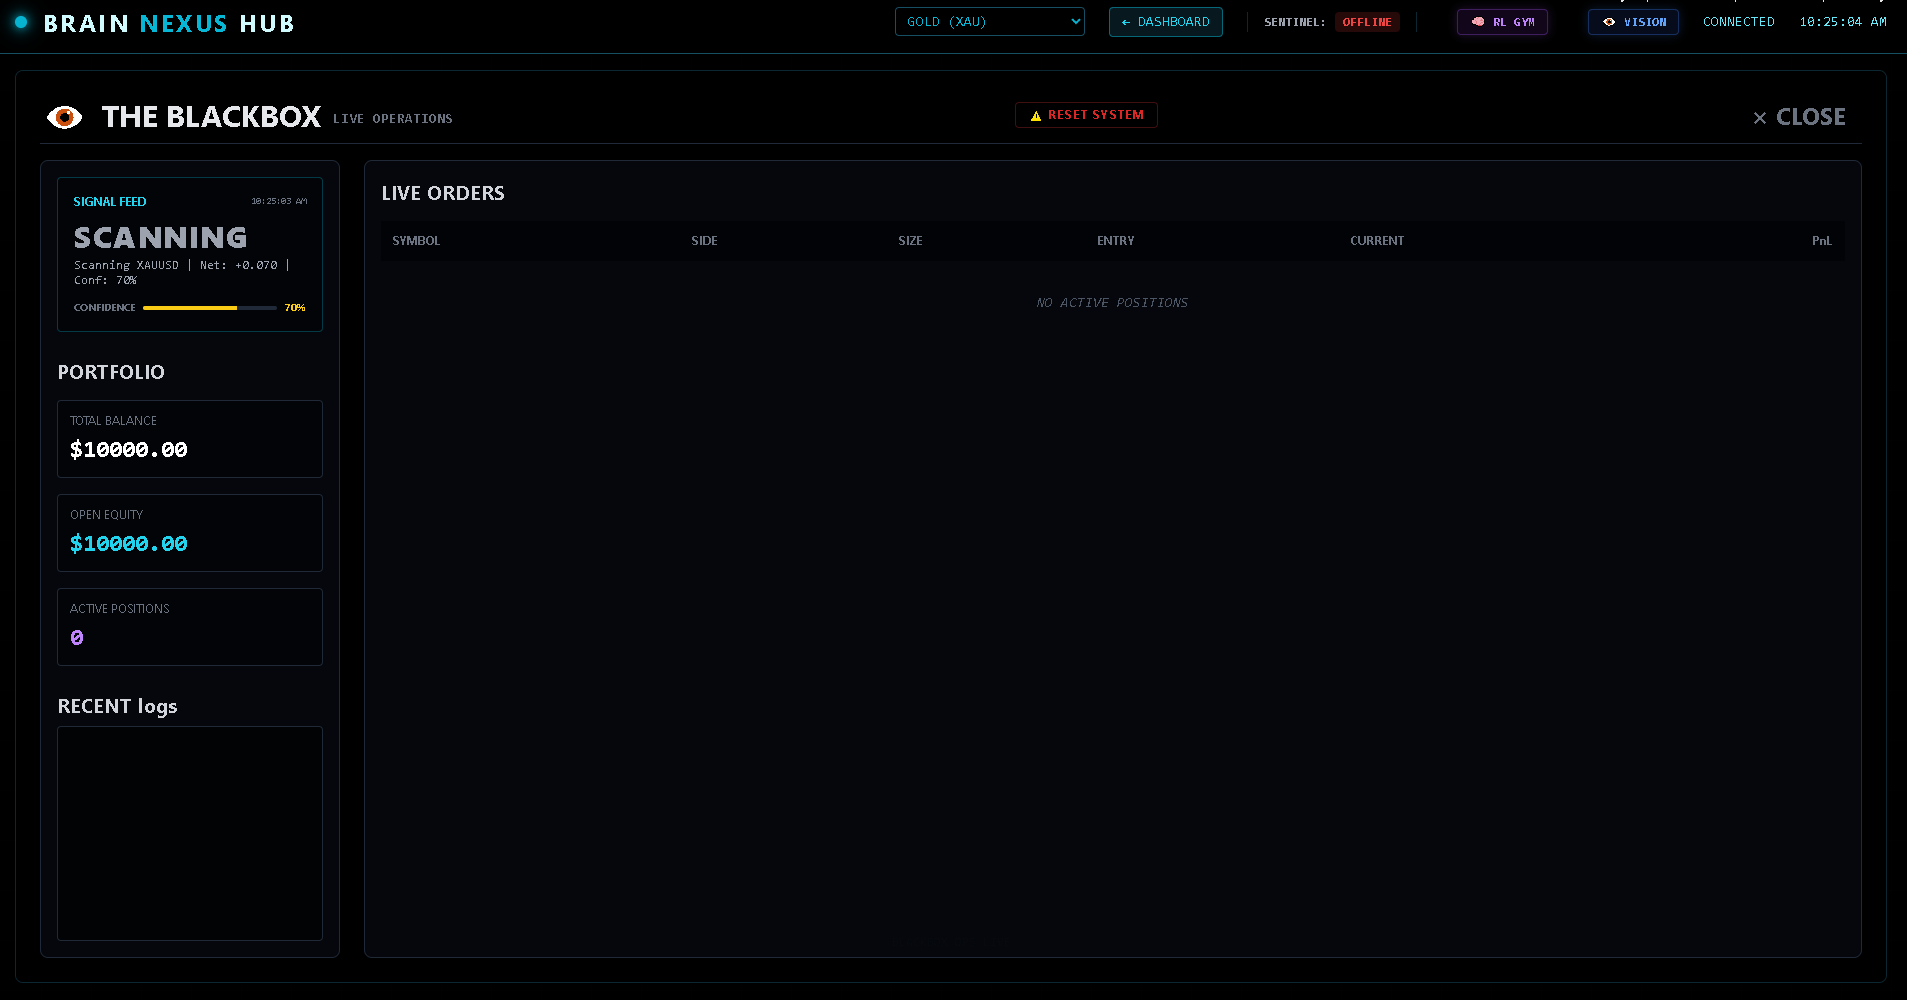Click the back arrow in the Dashboard button
The width and height of the screenshot is (1907, 1000).
tap(1126, 22)
